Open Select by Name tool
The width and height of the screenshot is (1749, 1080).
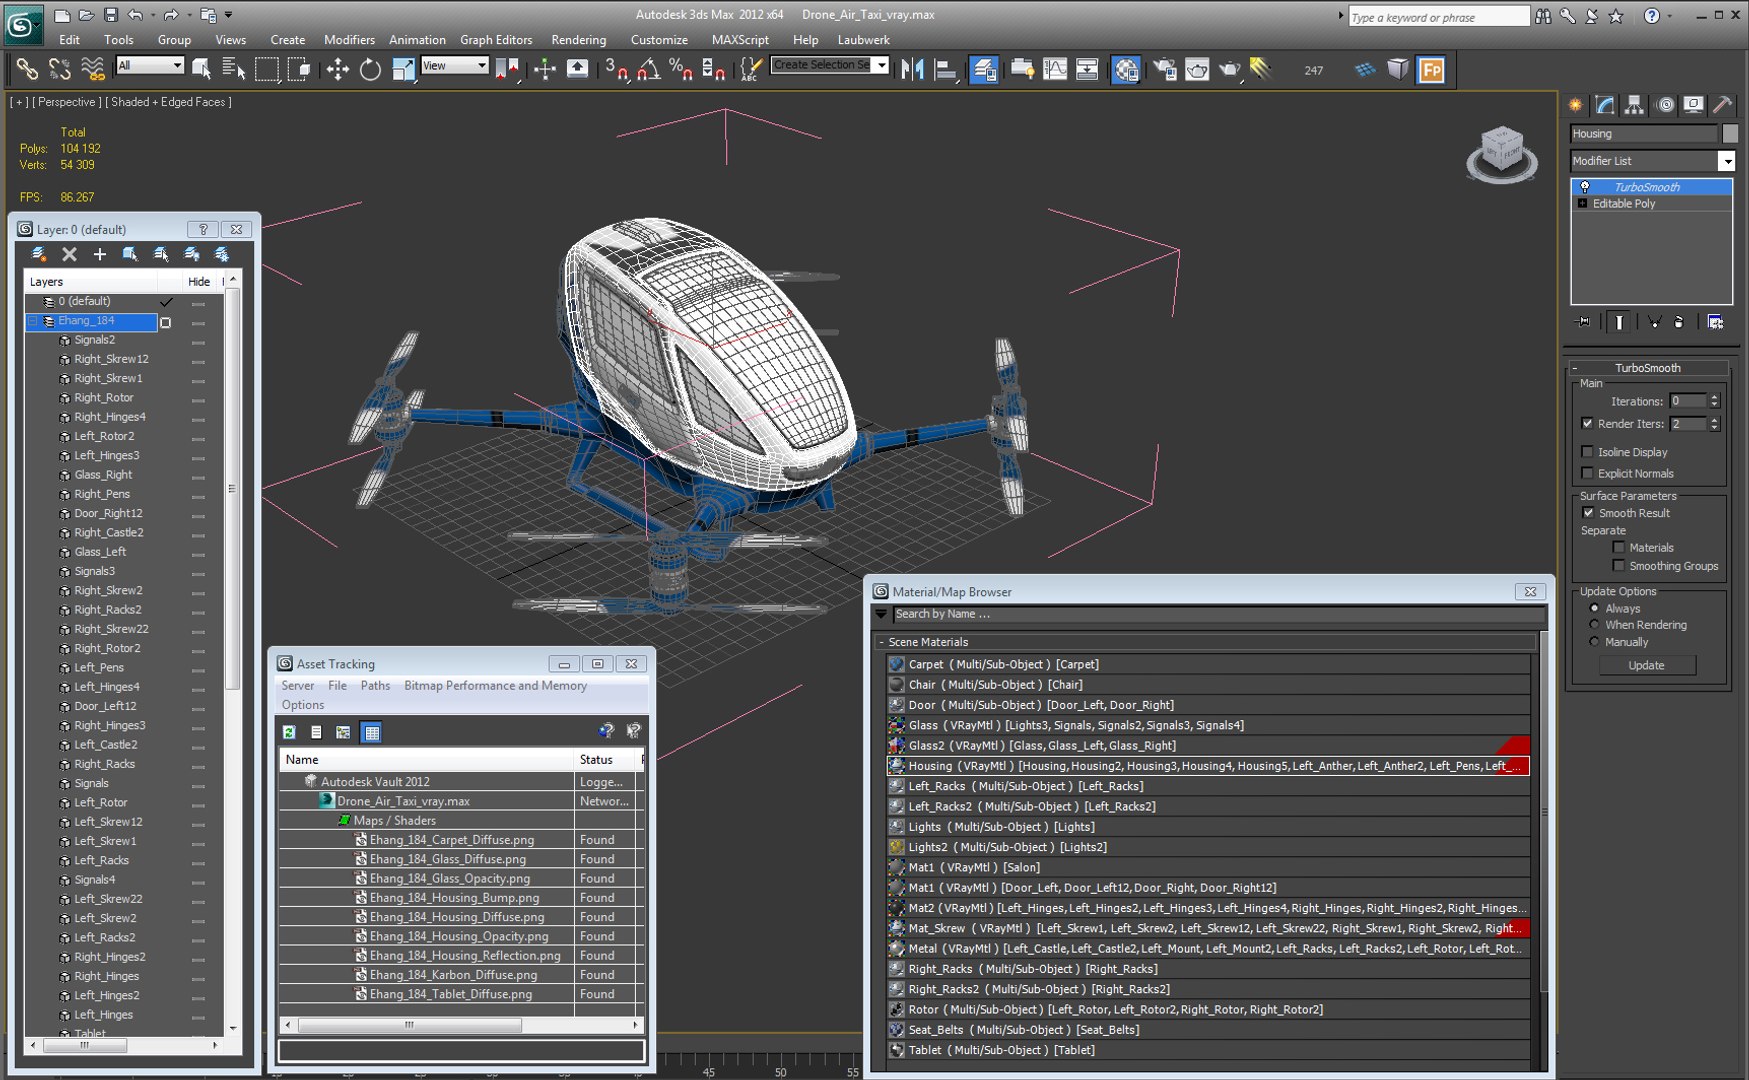[234, 69]
